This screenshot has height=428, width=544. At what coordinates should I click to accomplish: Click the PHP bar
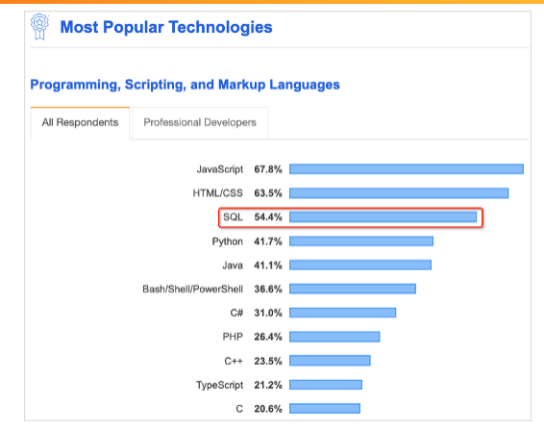pyautogui.click(x=334, y=337)
